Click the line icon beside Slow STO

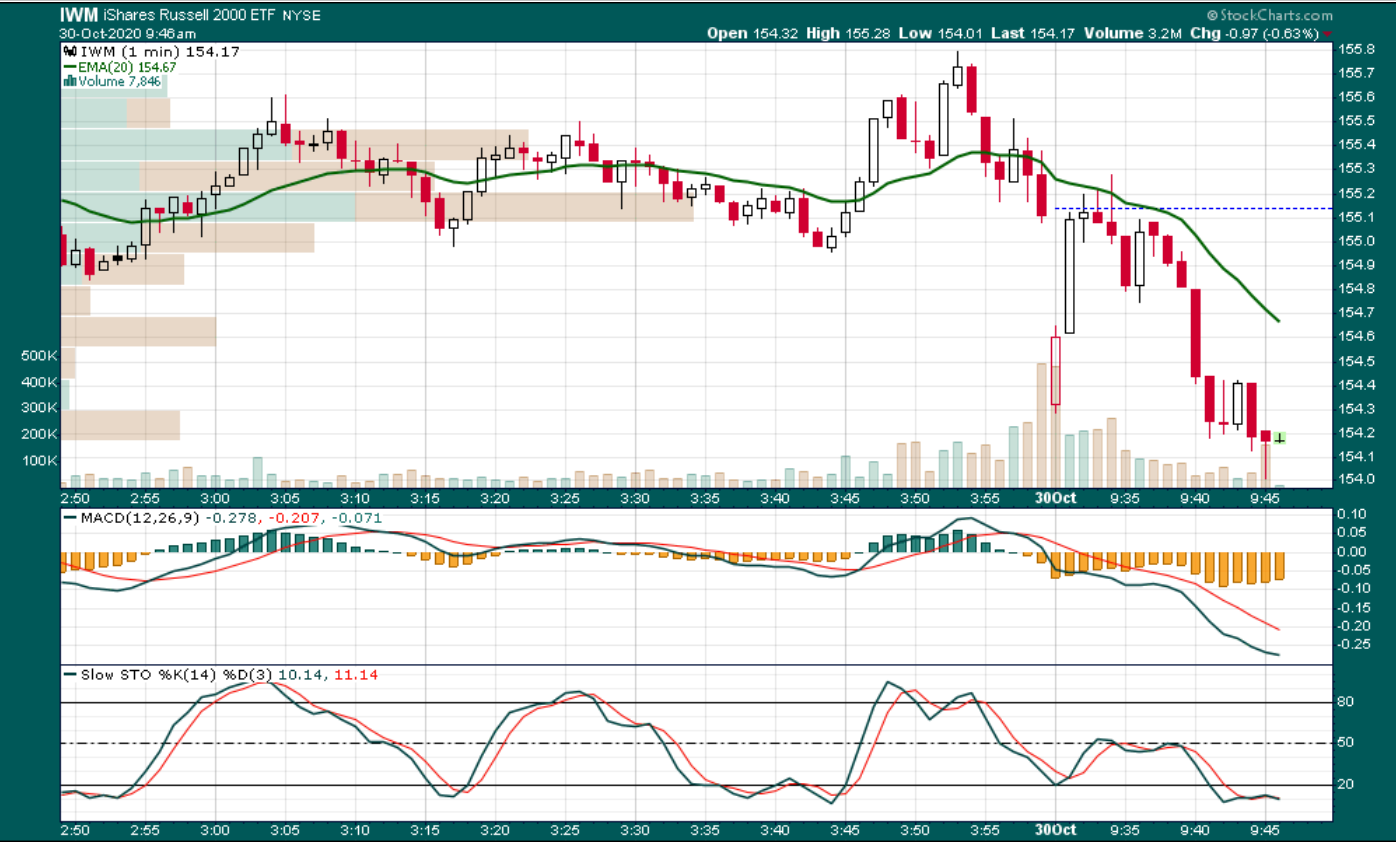point(70,675)
